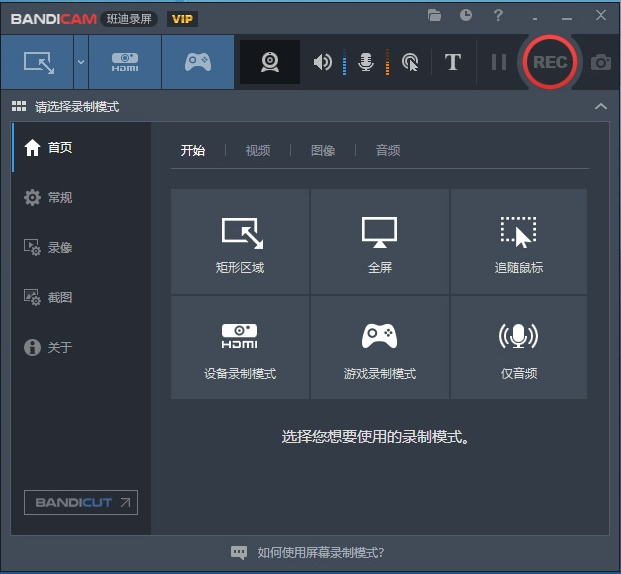
Task: Click 请选择录制模式 header text
Action: 77,107
